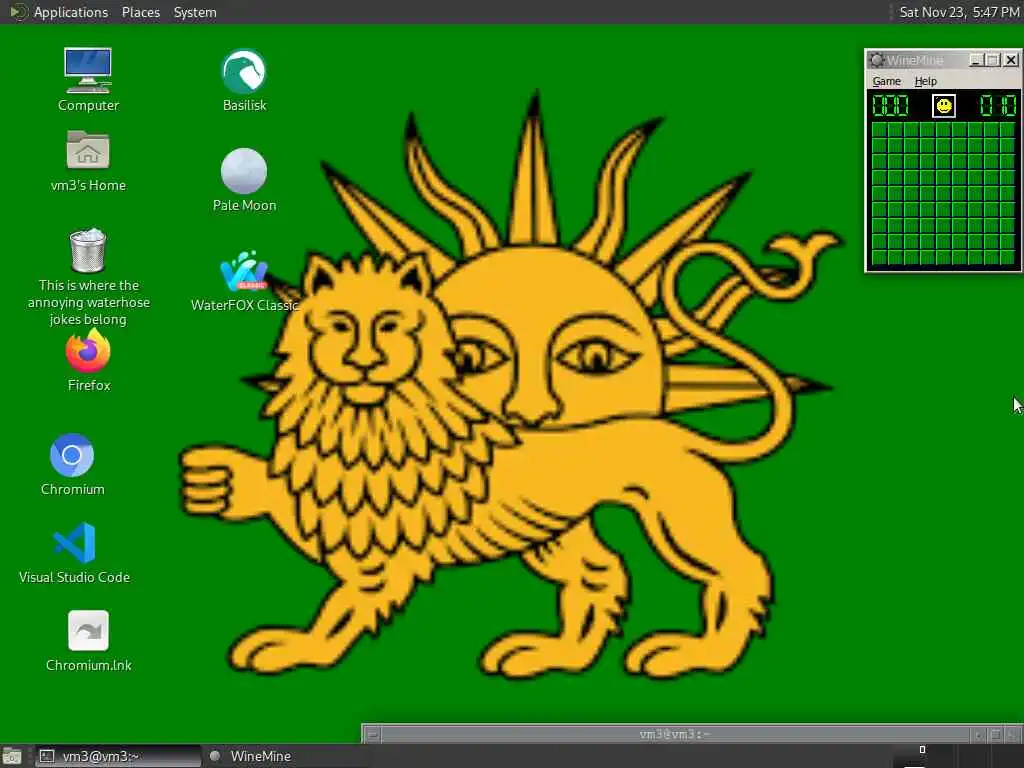The height and width of the screenshot is (768, 1024).
Task: Open the Computer desktop icon
Action: [88, 71]
